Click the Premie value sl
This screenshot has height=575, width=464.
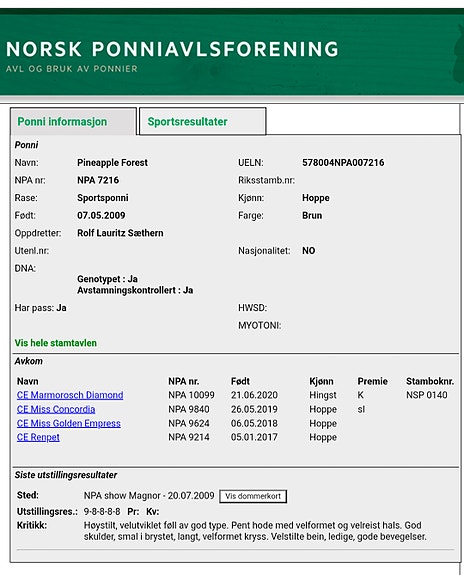coord(361,409)
